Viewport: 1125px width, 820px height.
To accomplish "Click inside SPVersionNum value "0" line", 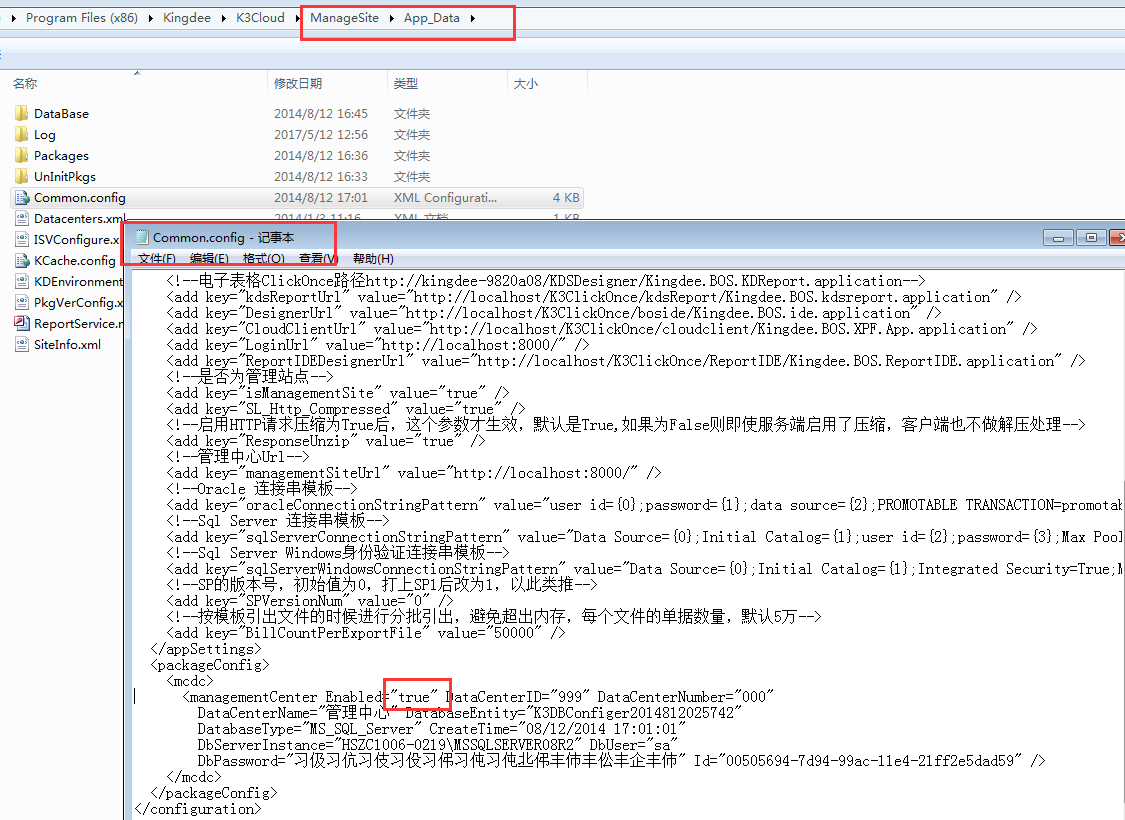I will click(x=310, y=600).
